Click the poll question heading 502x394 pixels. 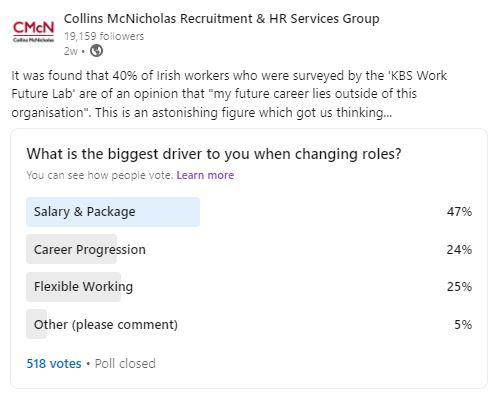(x=214, y=154)
